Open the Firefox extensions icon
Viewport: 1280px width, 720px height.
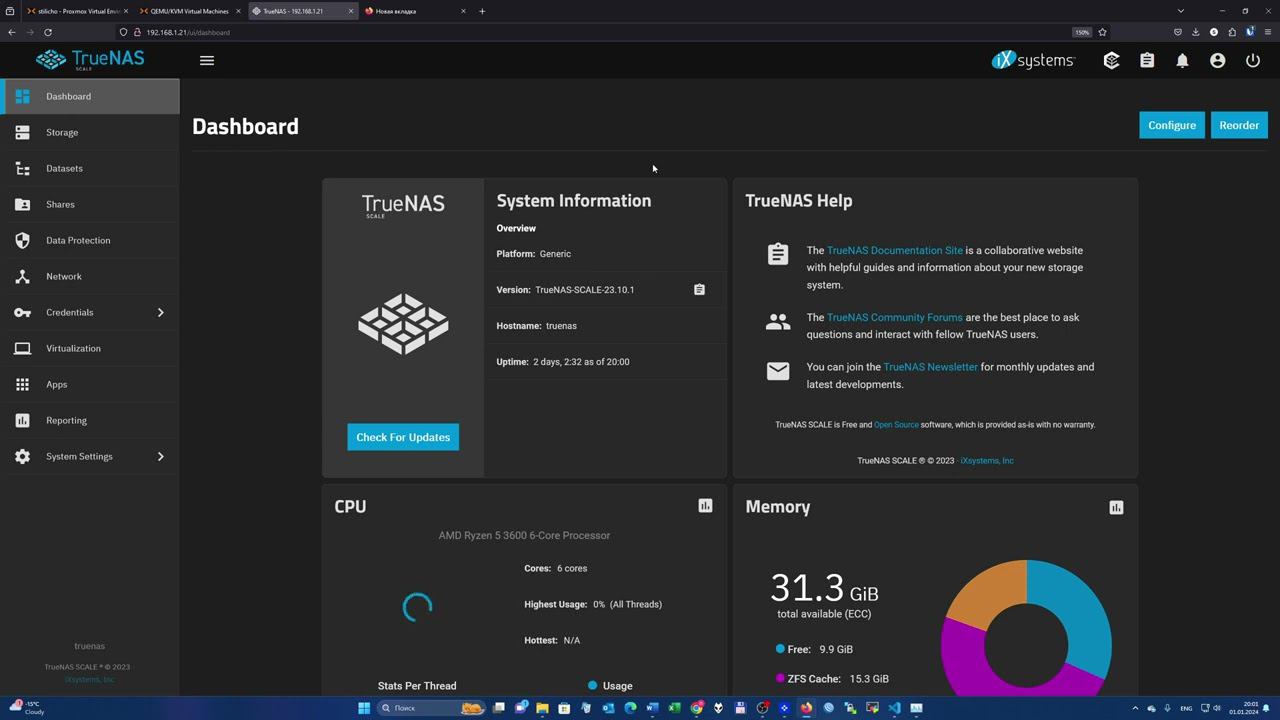tap(1232, 32)
